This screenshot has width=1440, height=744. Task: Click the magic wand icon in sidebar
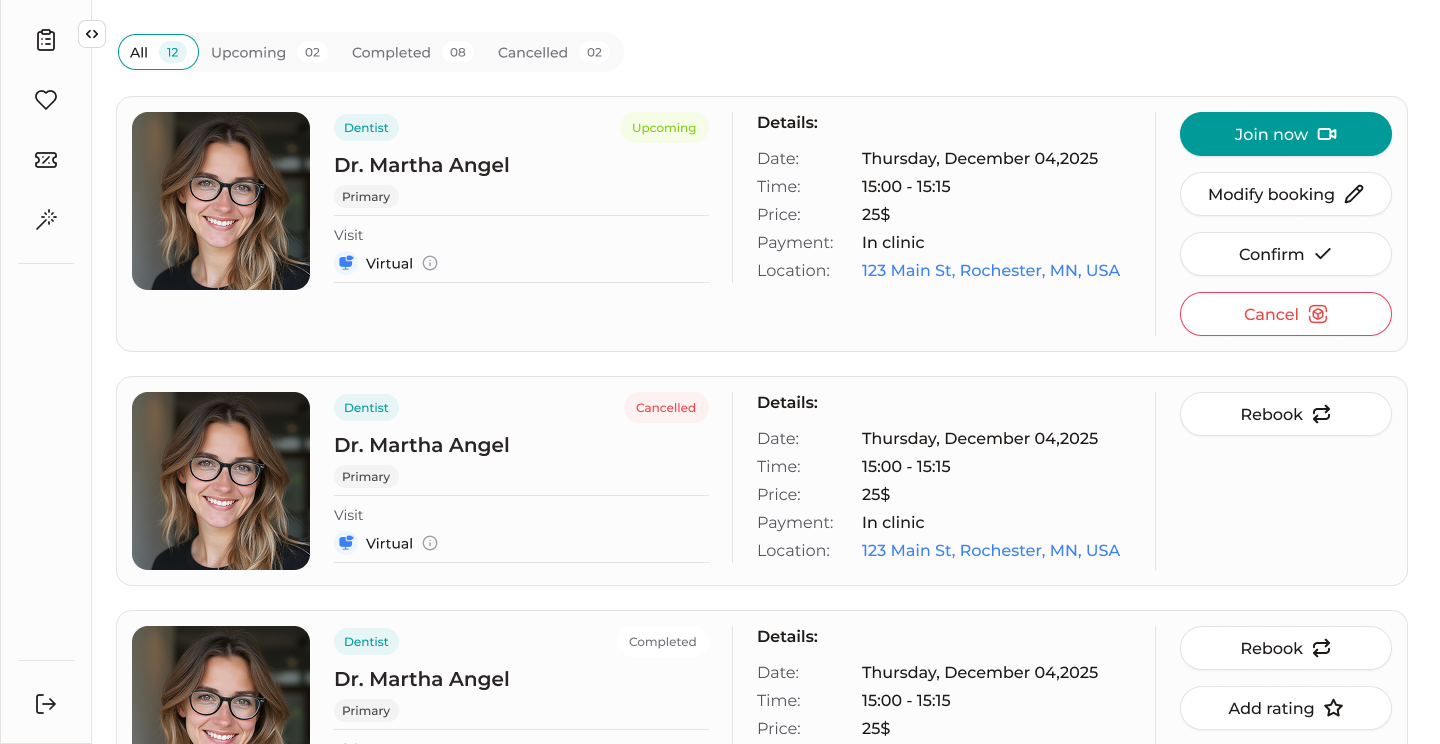[x=46, y=220]
